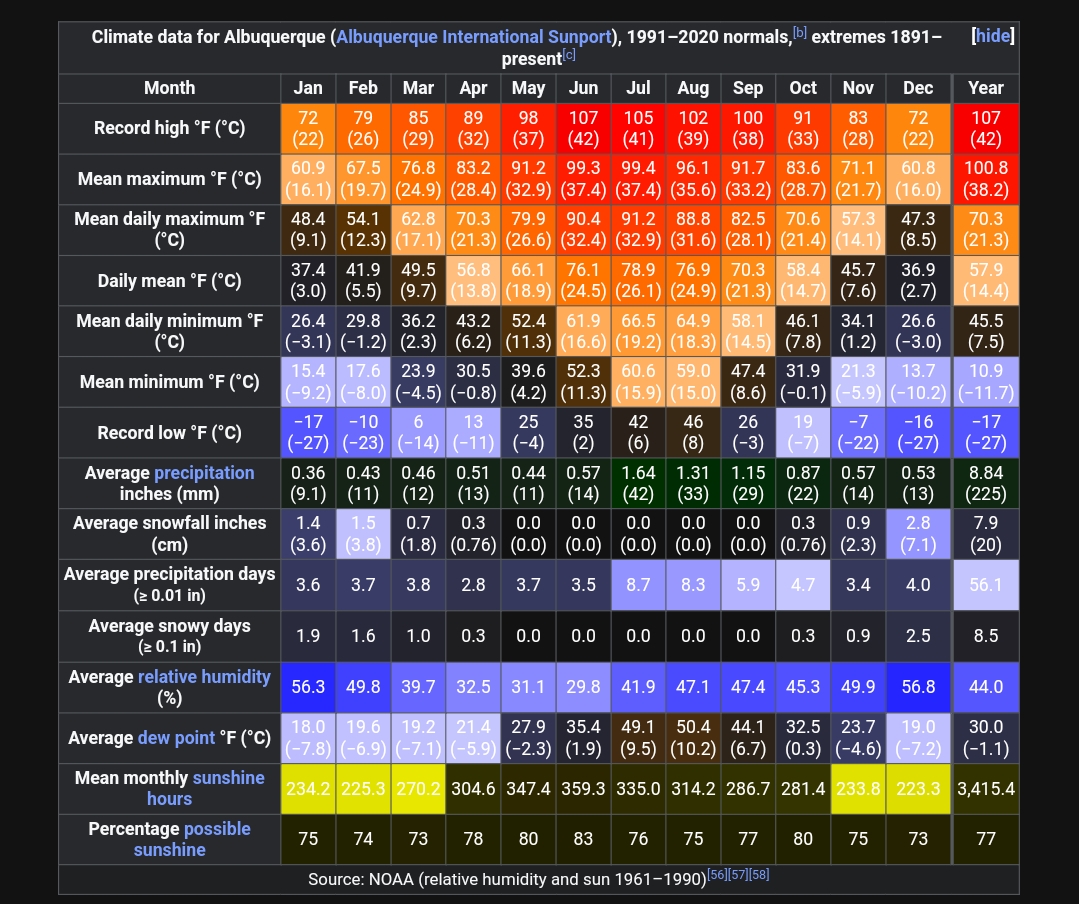Select September record low cell 26 (−3)
Screen dimensions: 1079x904
(x=748, y=433)
